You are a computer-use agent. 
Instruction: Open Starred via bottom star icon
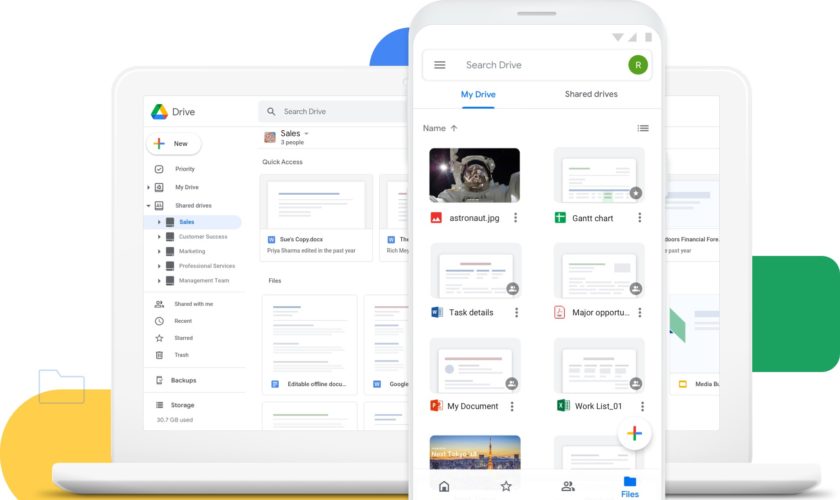(x=506, y=486)
